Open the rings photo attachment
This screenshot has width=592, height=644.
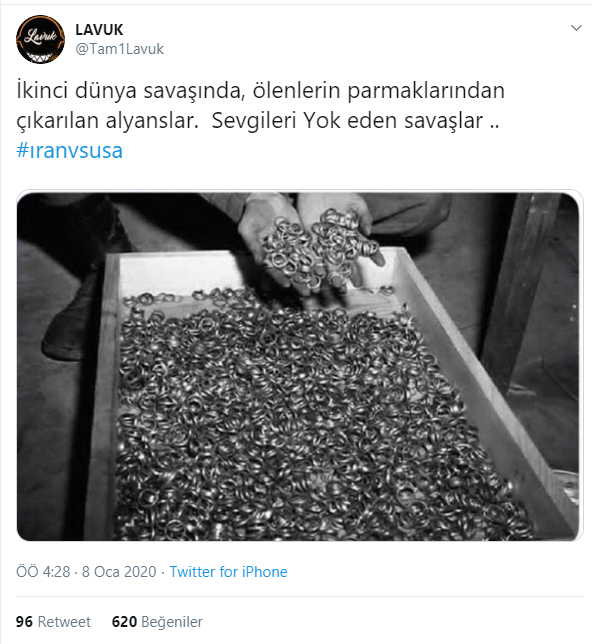click(299, 366)
